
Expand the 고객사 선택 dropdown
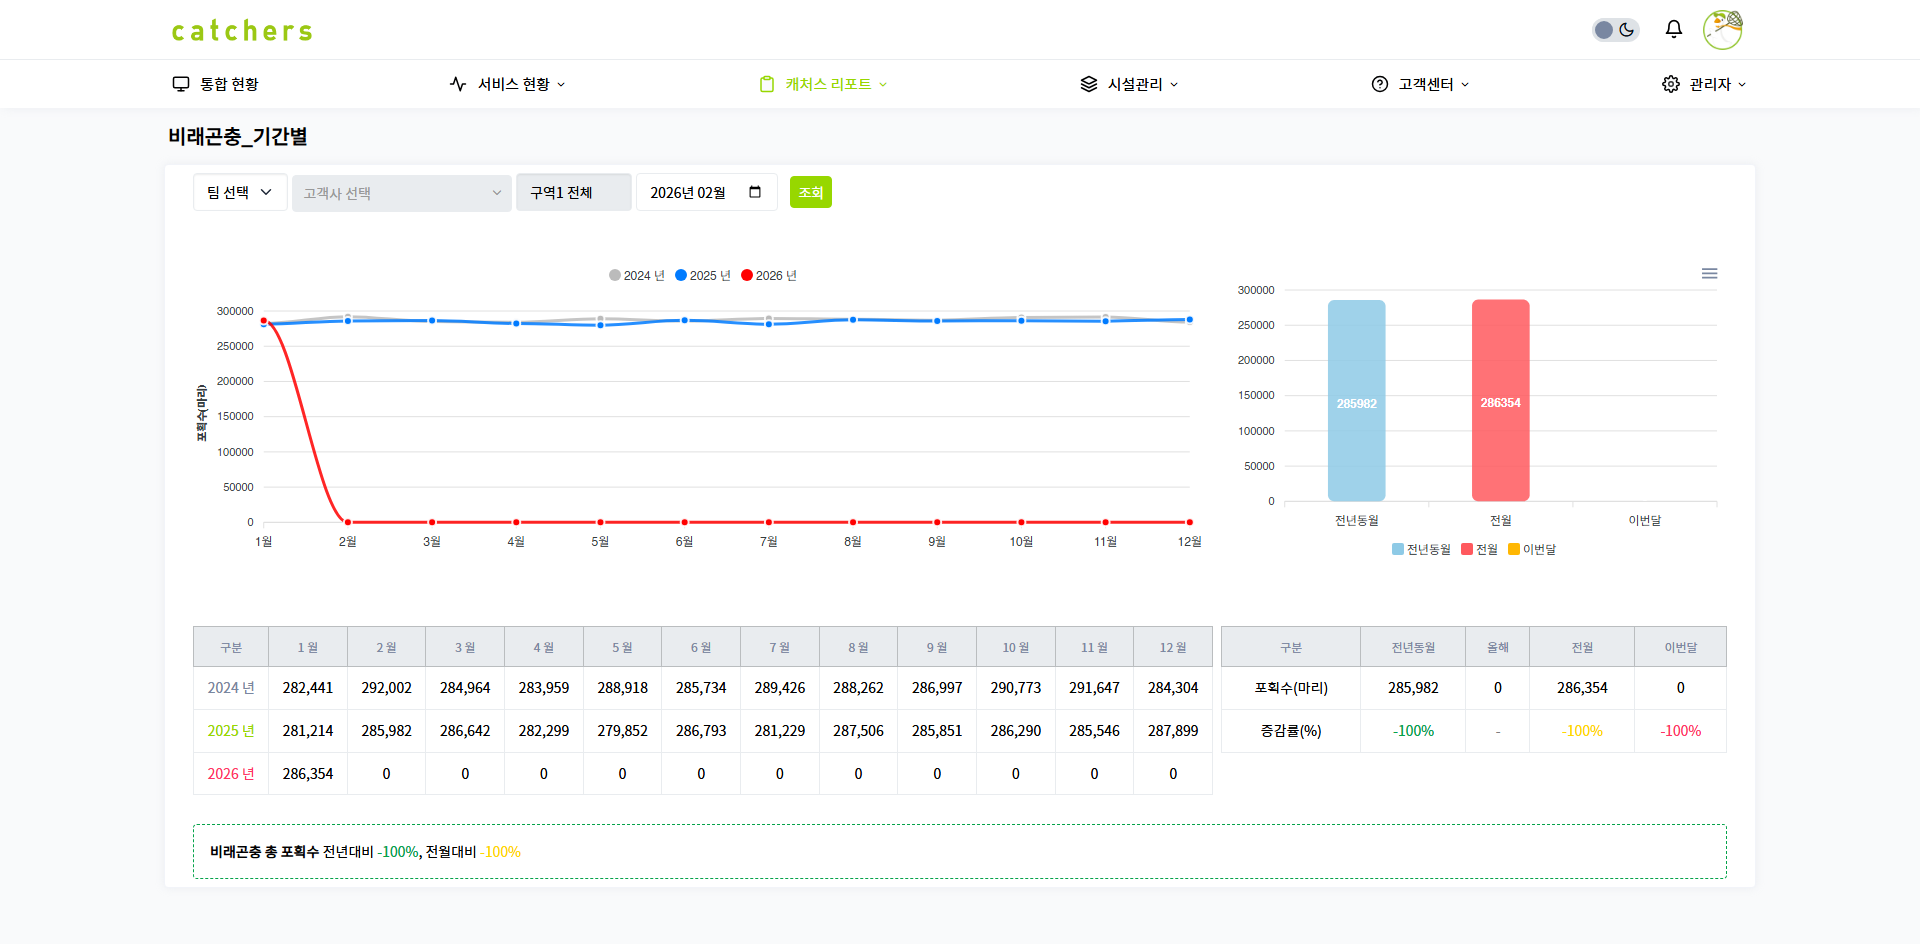point(401,193)
